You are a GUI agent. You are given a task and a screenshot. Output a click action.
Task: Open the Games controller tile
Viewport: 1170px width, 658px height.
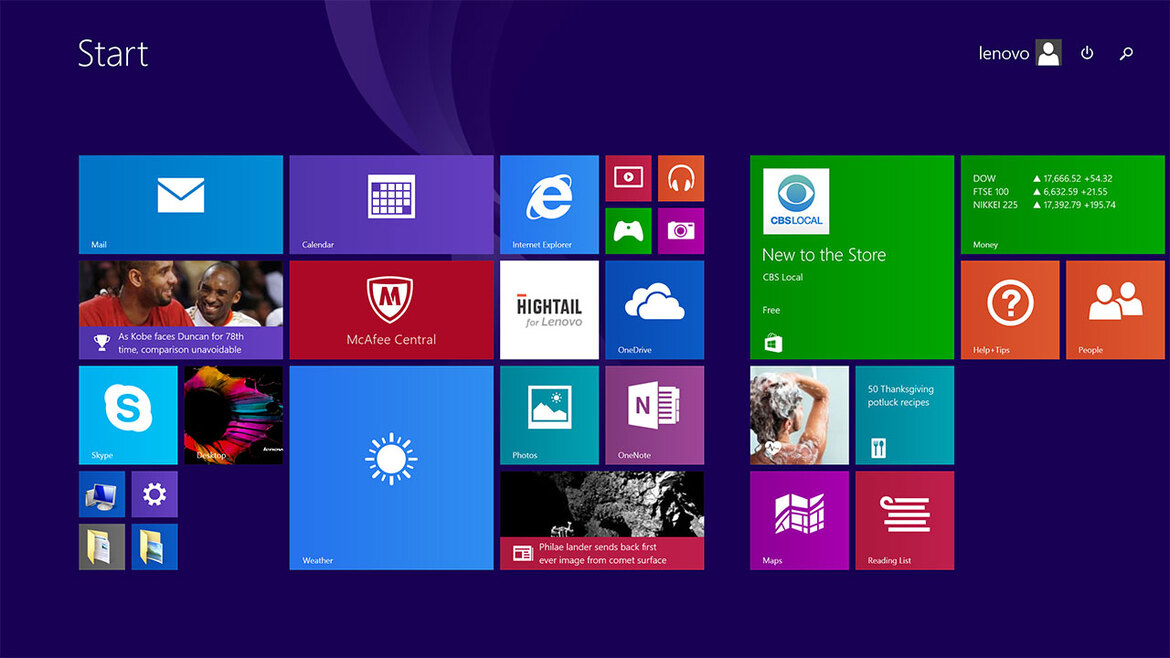coord(628,231)
